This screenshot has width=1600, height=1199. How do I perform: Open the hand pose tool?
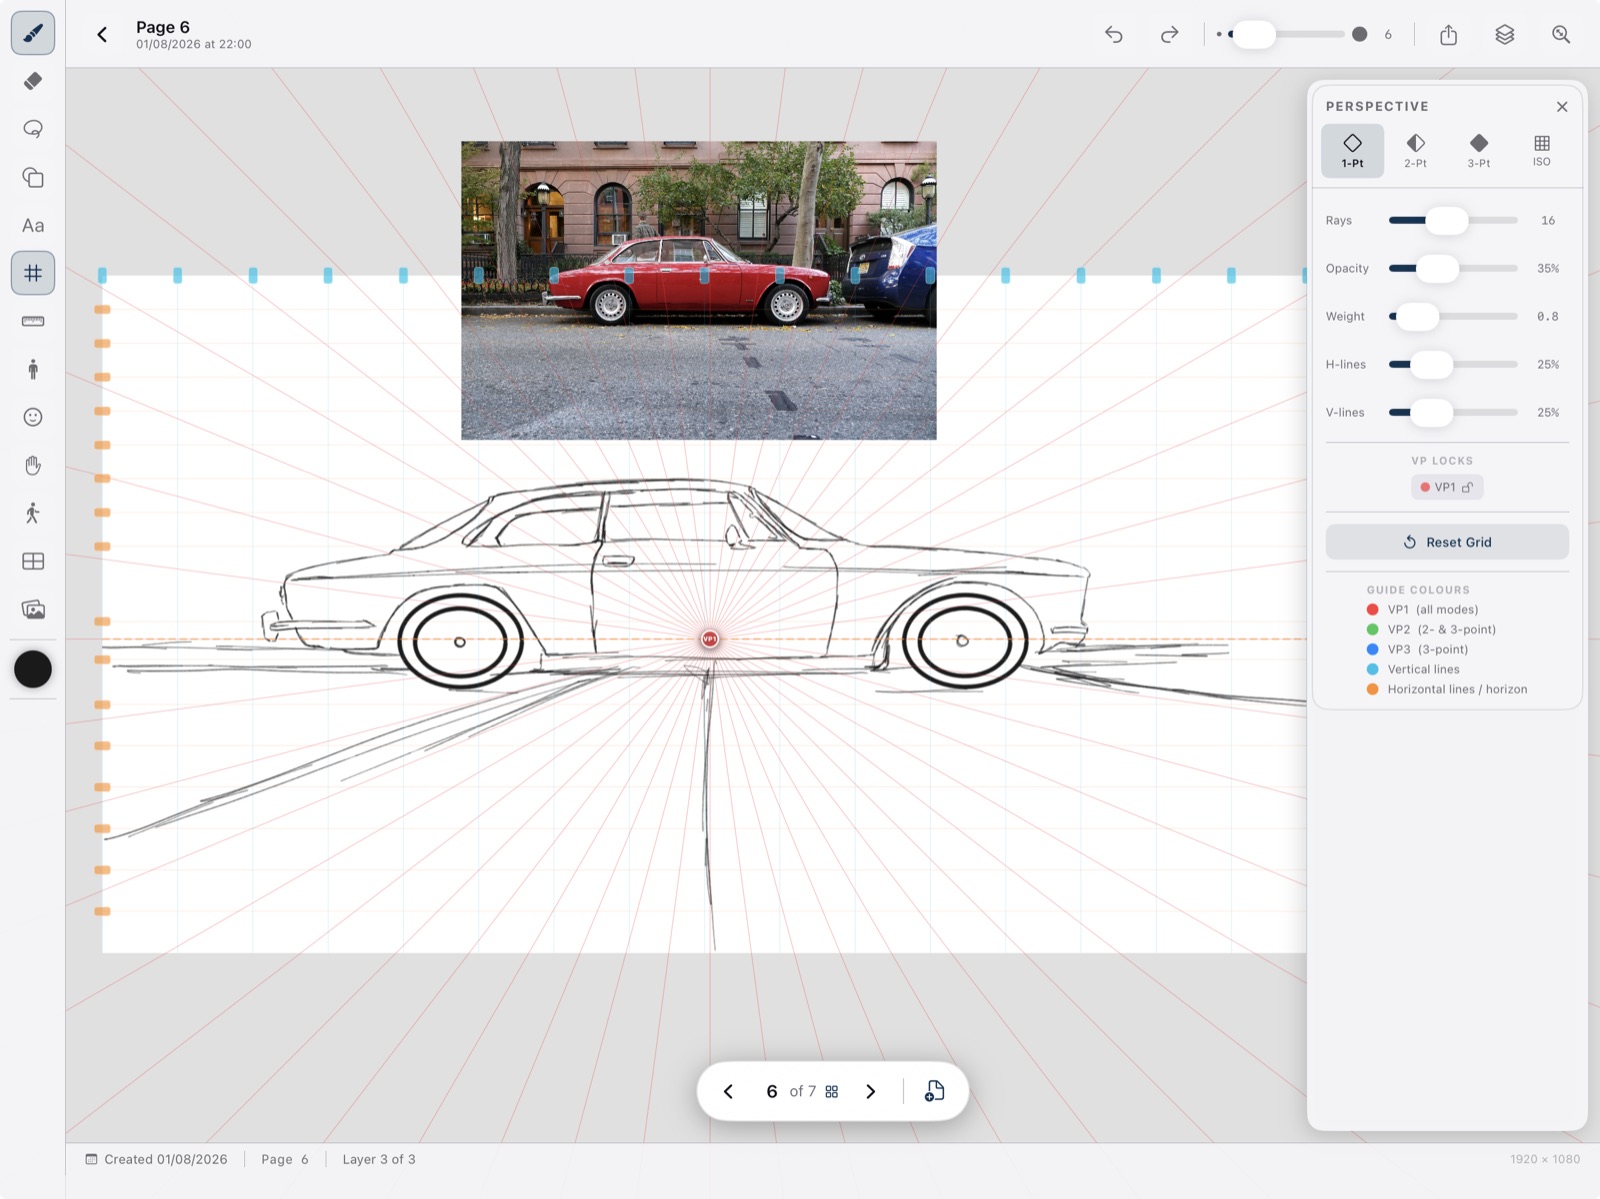33,465
